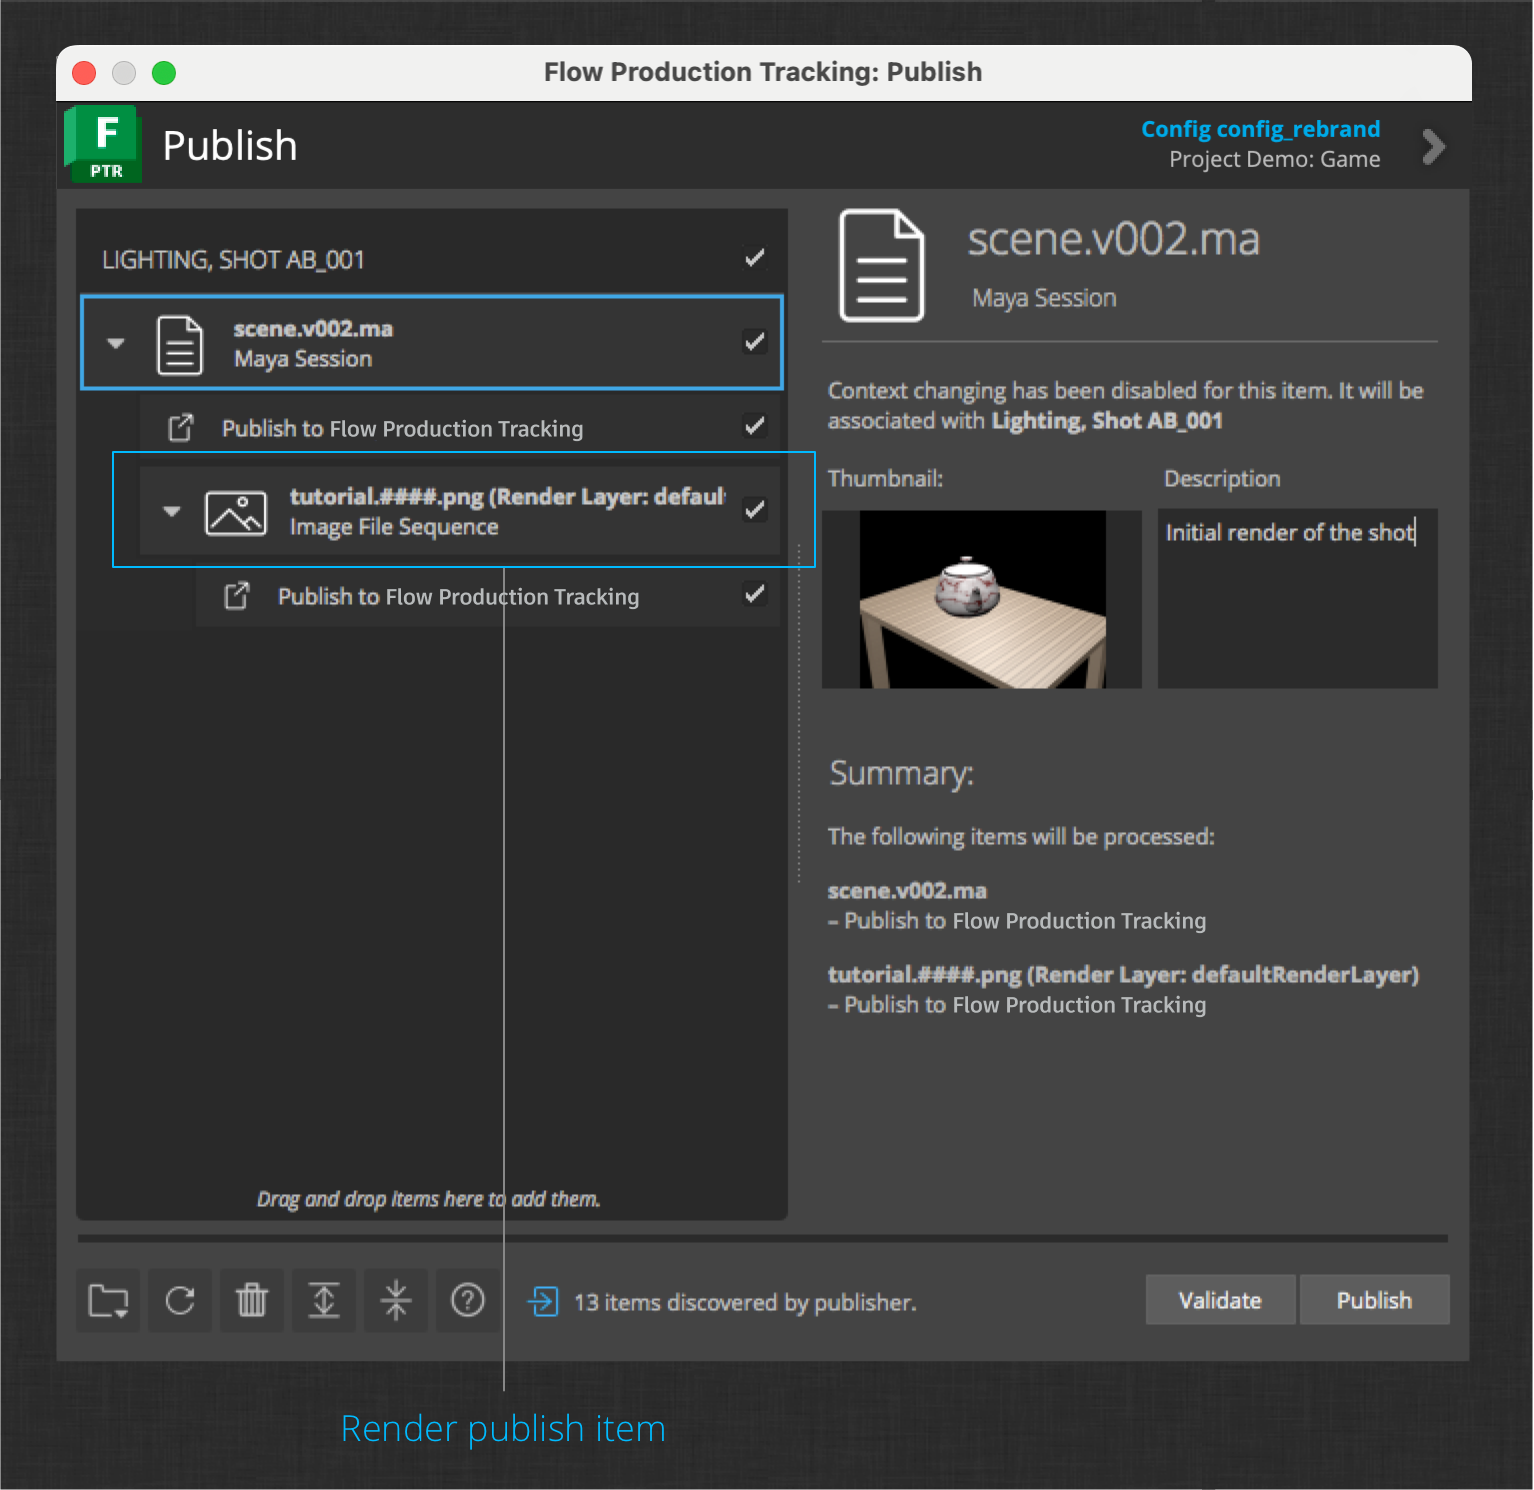Uncheck the scene.v002.ma Maya Session checkbox
Screen dimensions: 1534x1490
pyautogui.click(x=755, y=342)
